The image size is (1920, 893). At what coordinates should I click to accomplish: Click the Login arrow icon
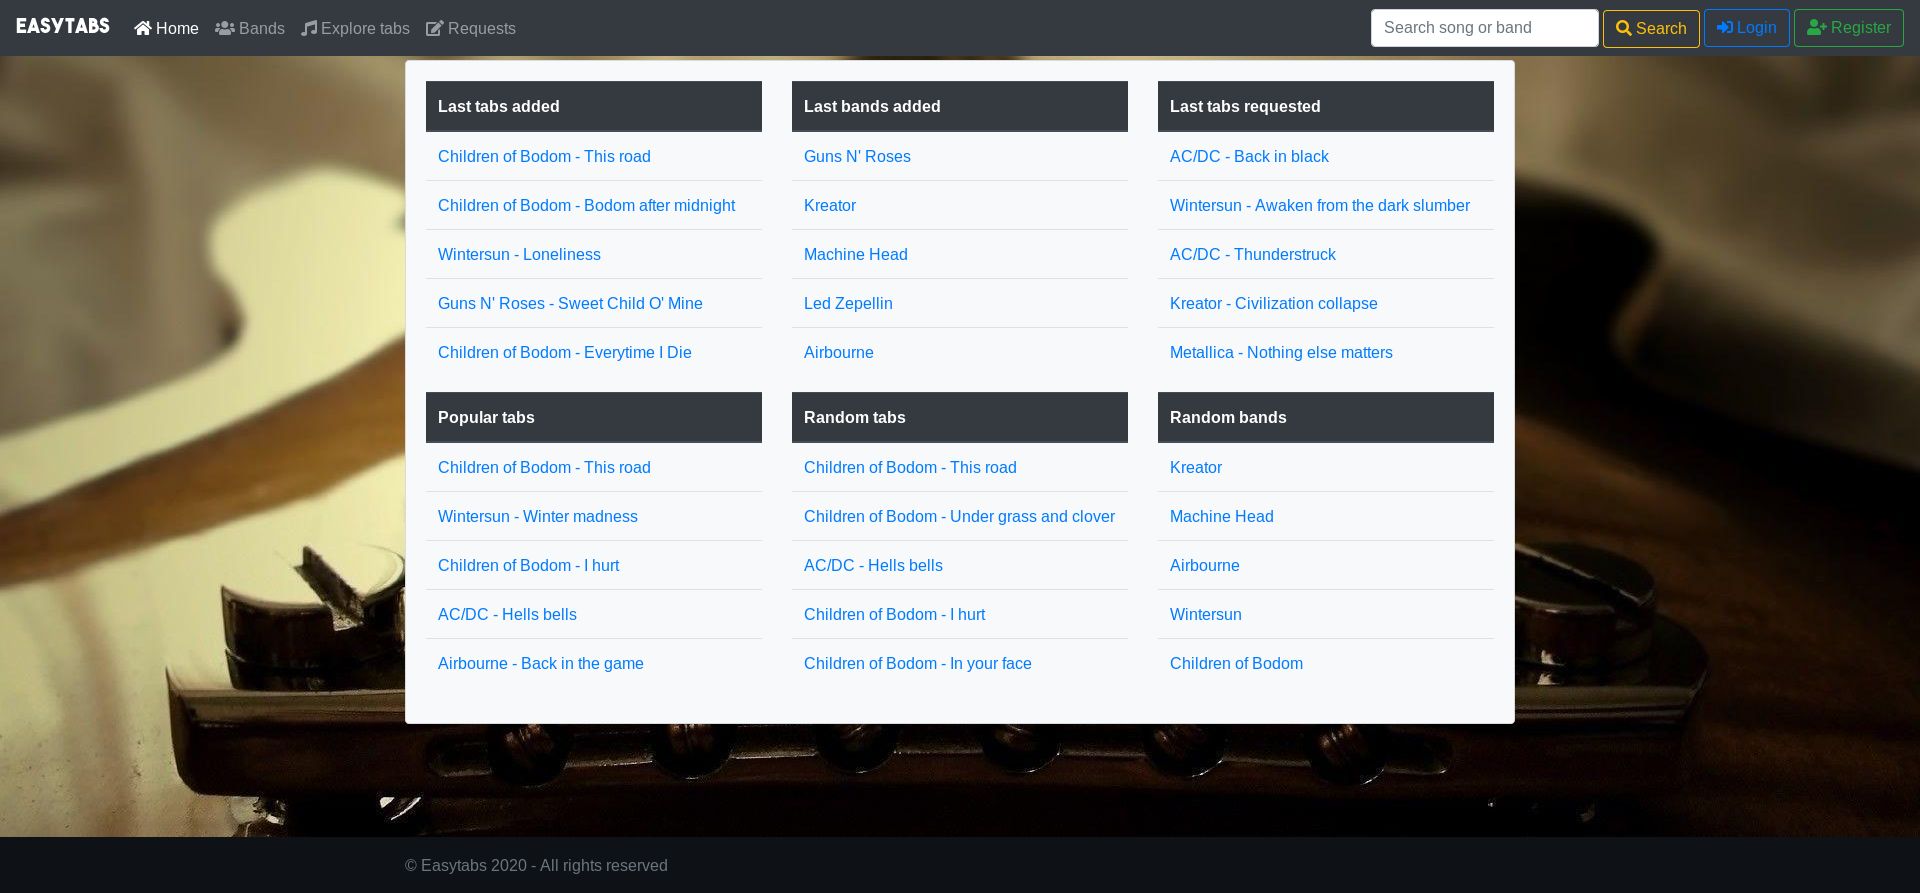[x=1725, y=28]
